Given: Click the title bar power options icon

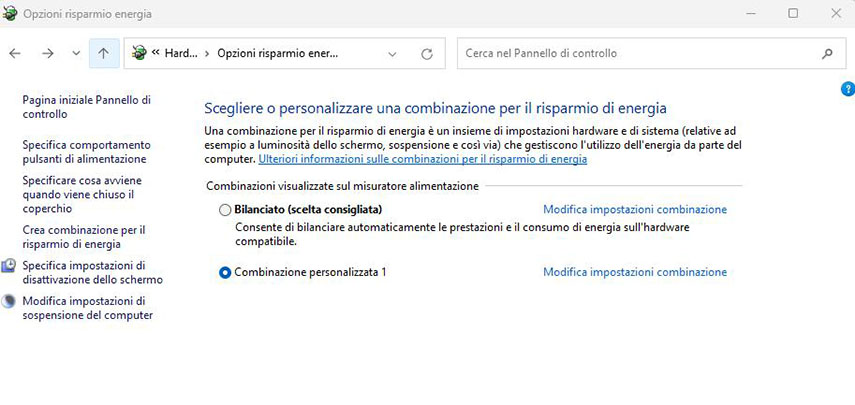Looking at the screenshot, I should click(x=10, y=14).
